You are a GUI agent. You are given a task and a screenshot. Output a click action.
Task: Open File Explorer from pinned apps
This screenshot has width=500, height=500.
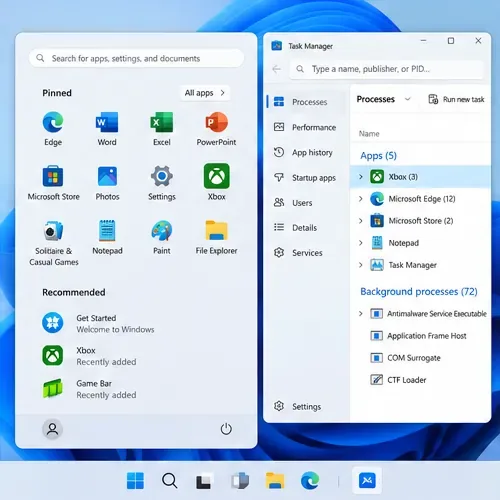coord(216,237)
